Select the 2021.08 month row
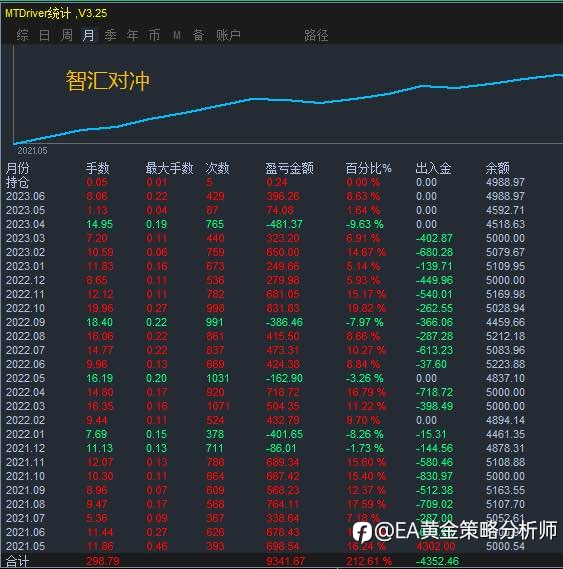 pos(265,504)
